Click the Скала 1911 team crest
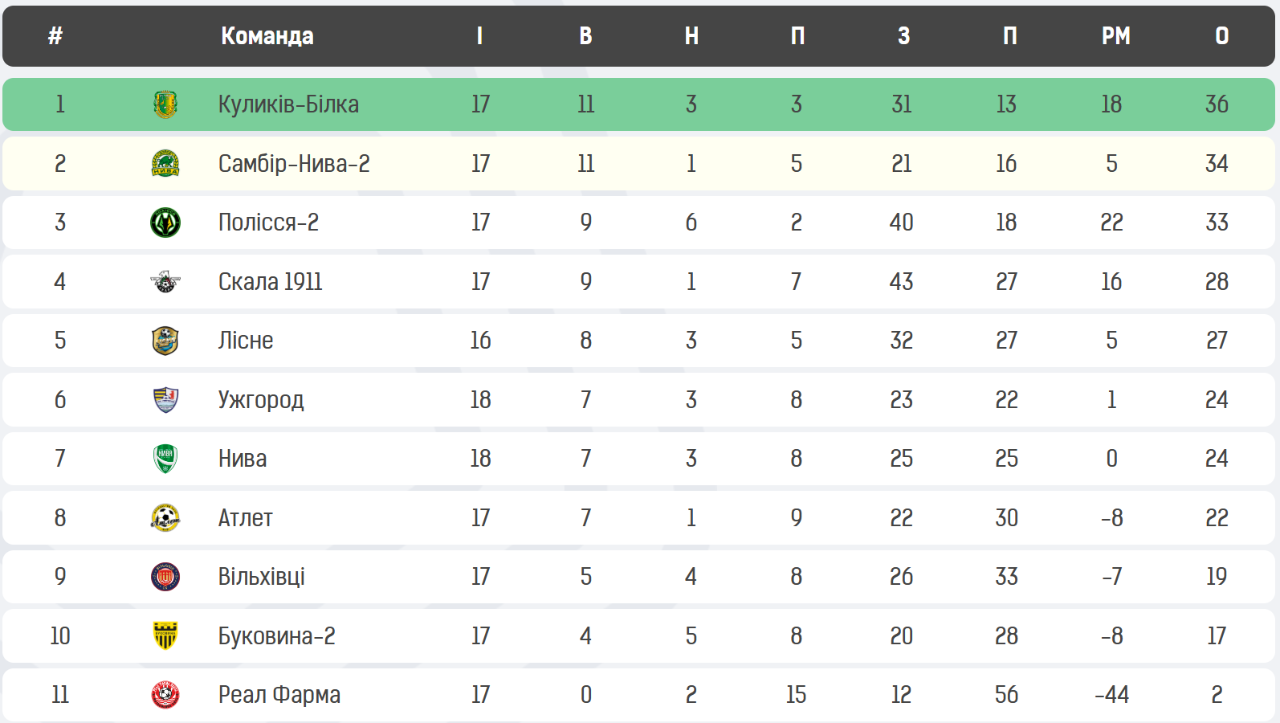1280x723 pixels. (165, 281)
